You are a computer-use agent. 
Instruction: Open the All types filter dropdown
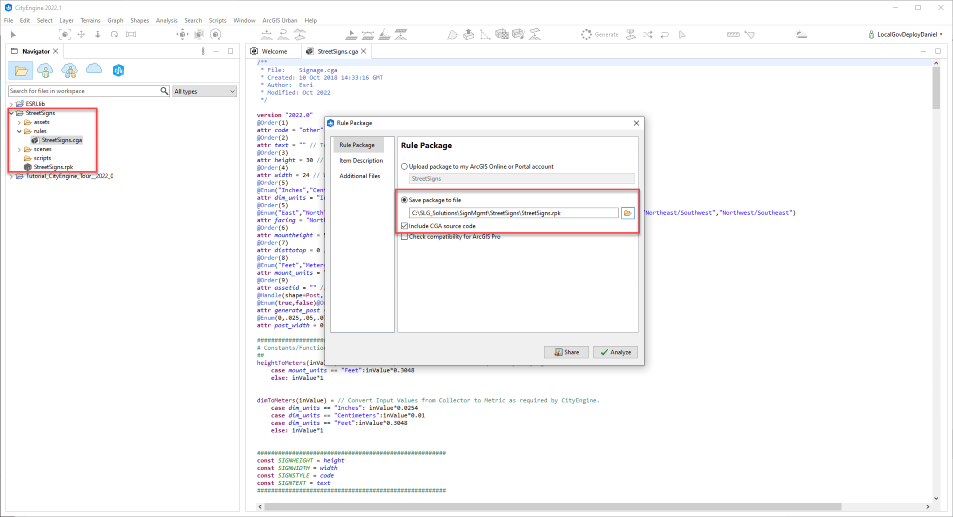204,91
